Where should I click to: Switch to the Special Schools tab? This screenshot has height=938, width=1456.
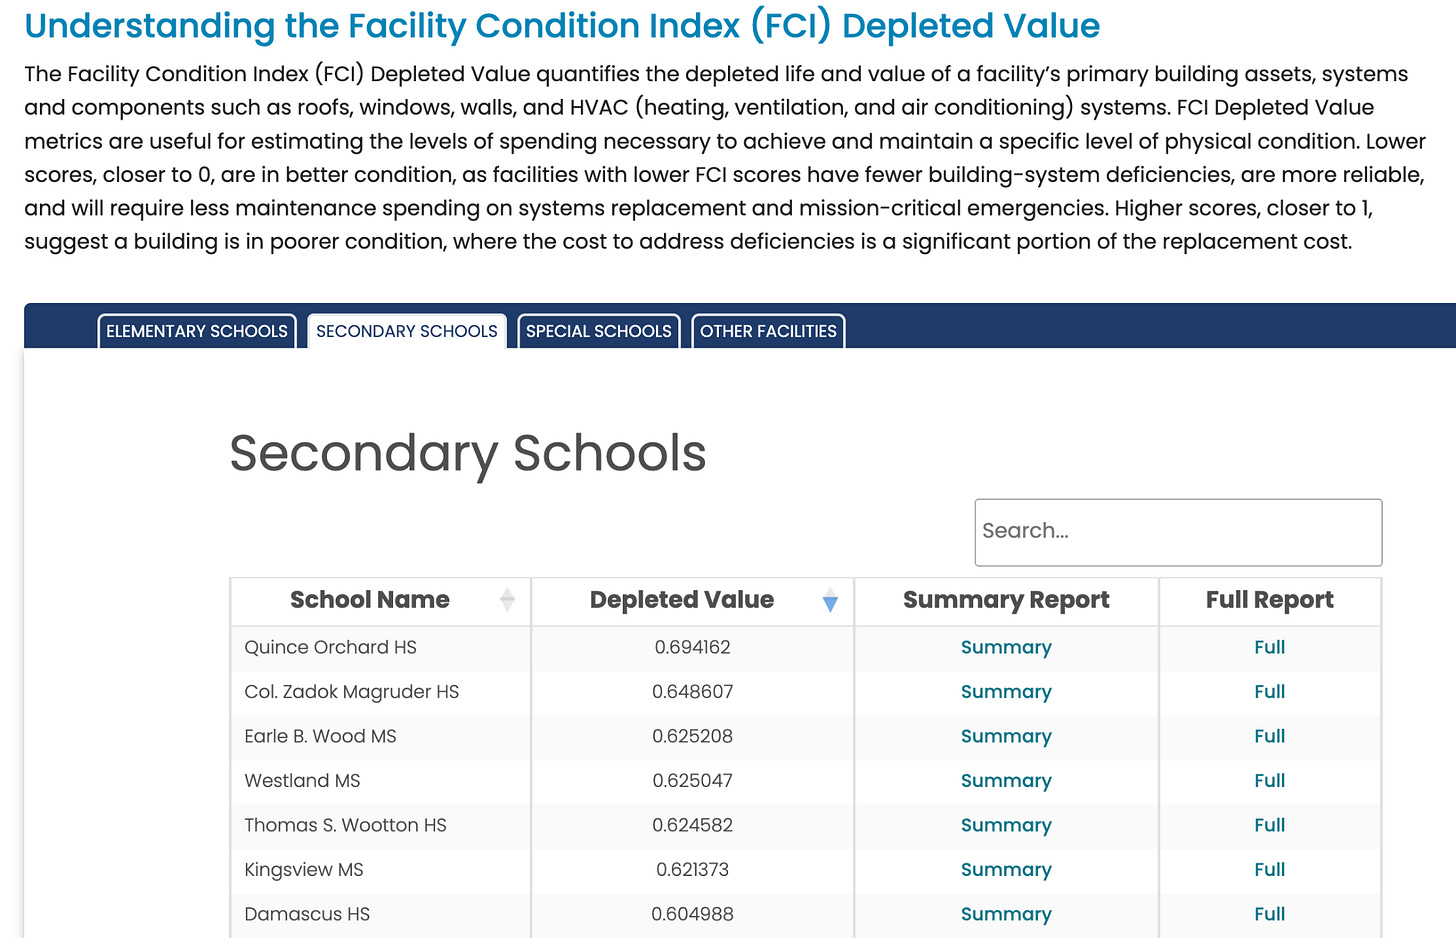pos(599,331)
